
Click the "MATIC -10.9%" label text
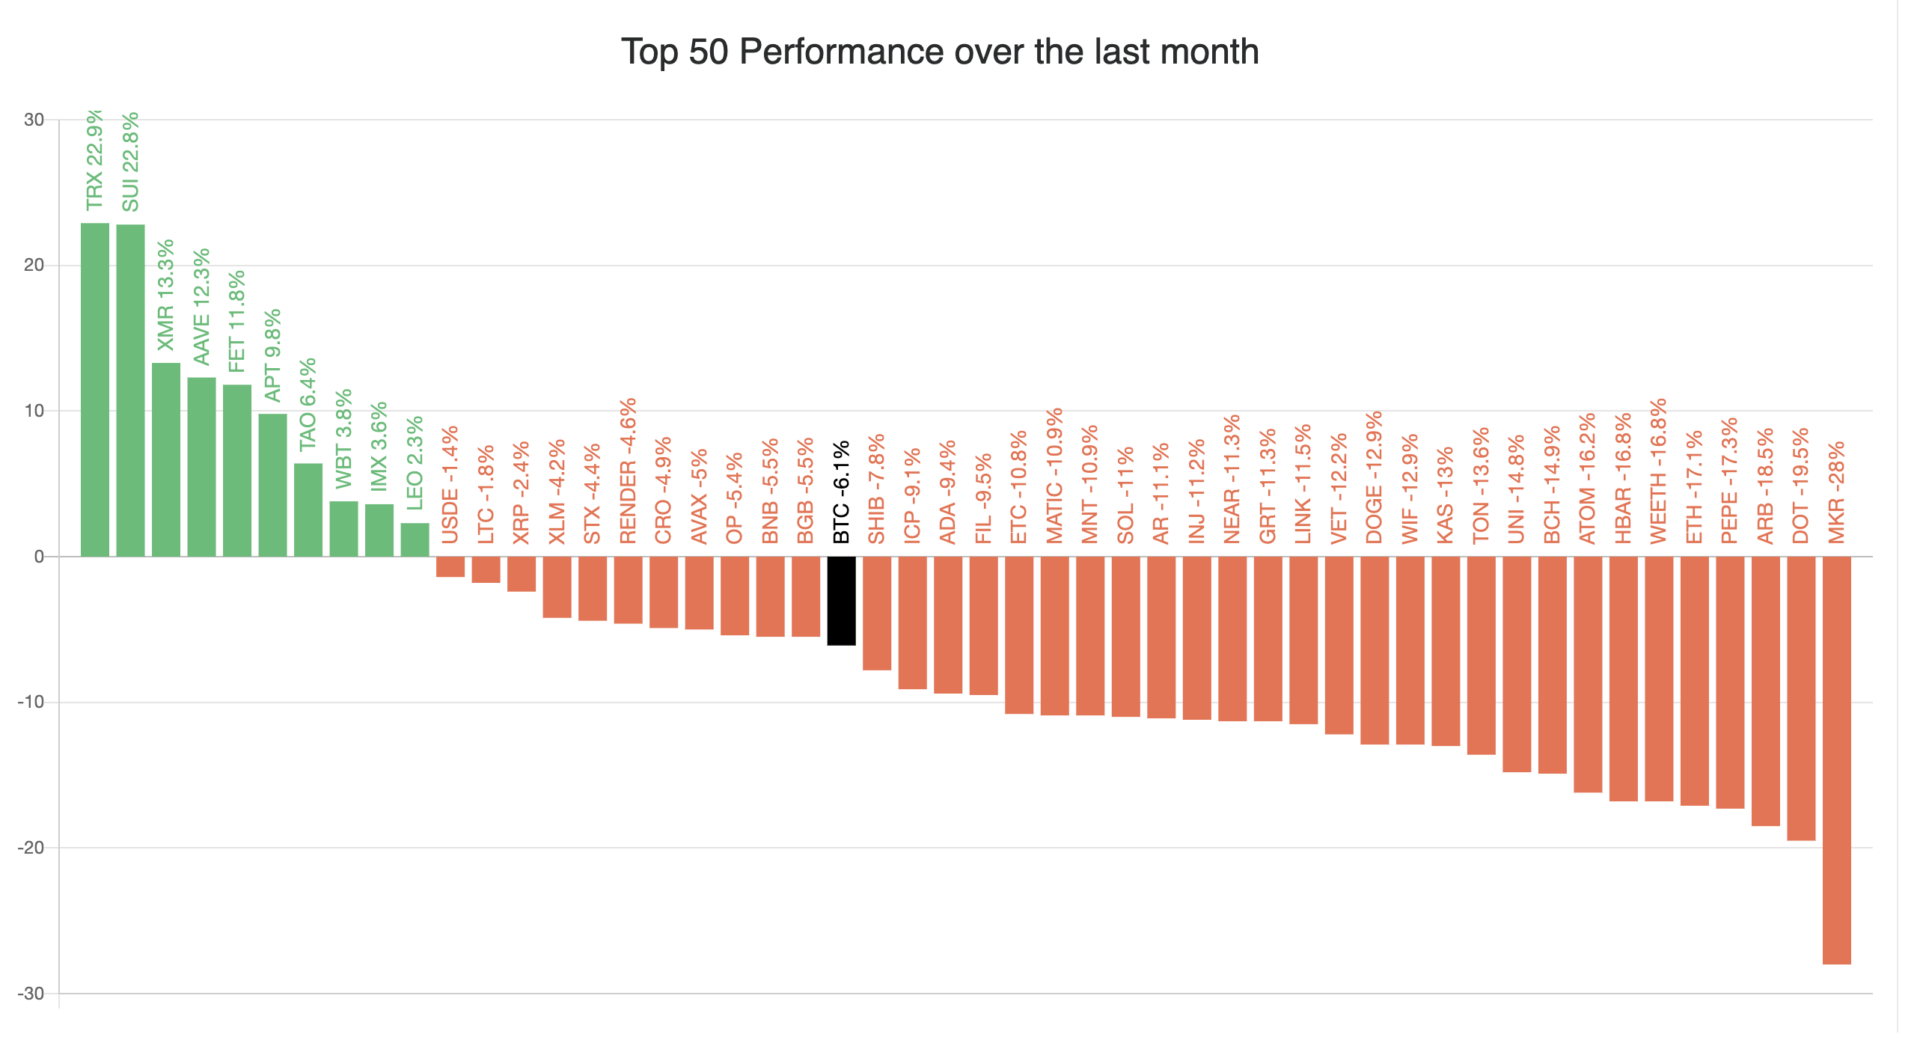coord(1054,475)
